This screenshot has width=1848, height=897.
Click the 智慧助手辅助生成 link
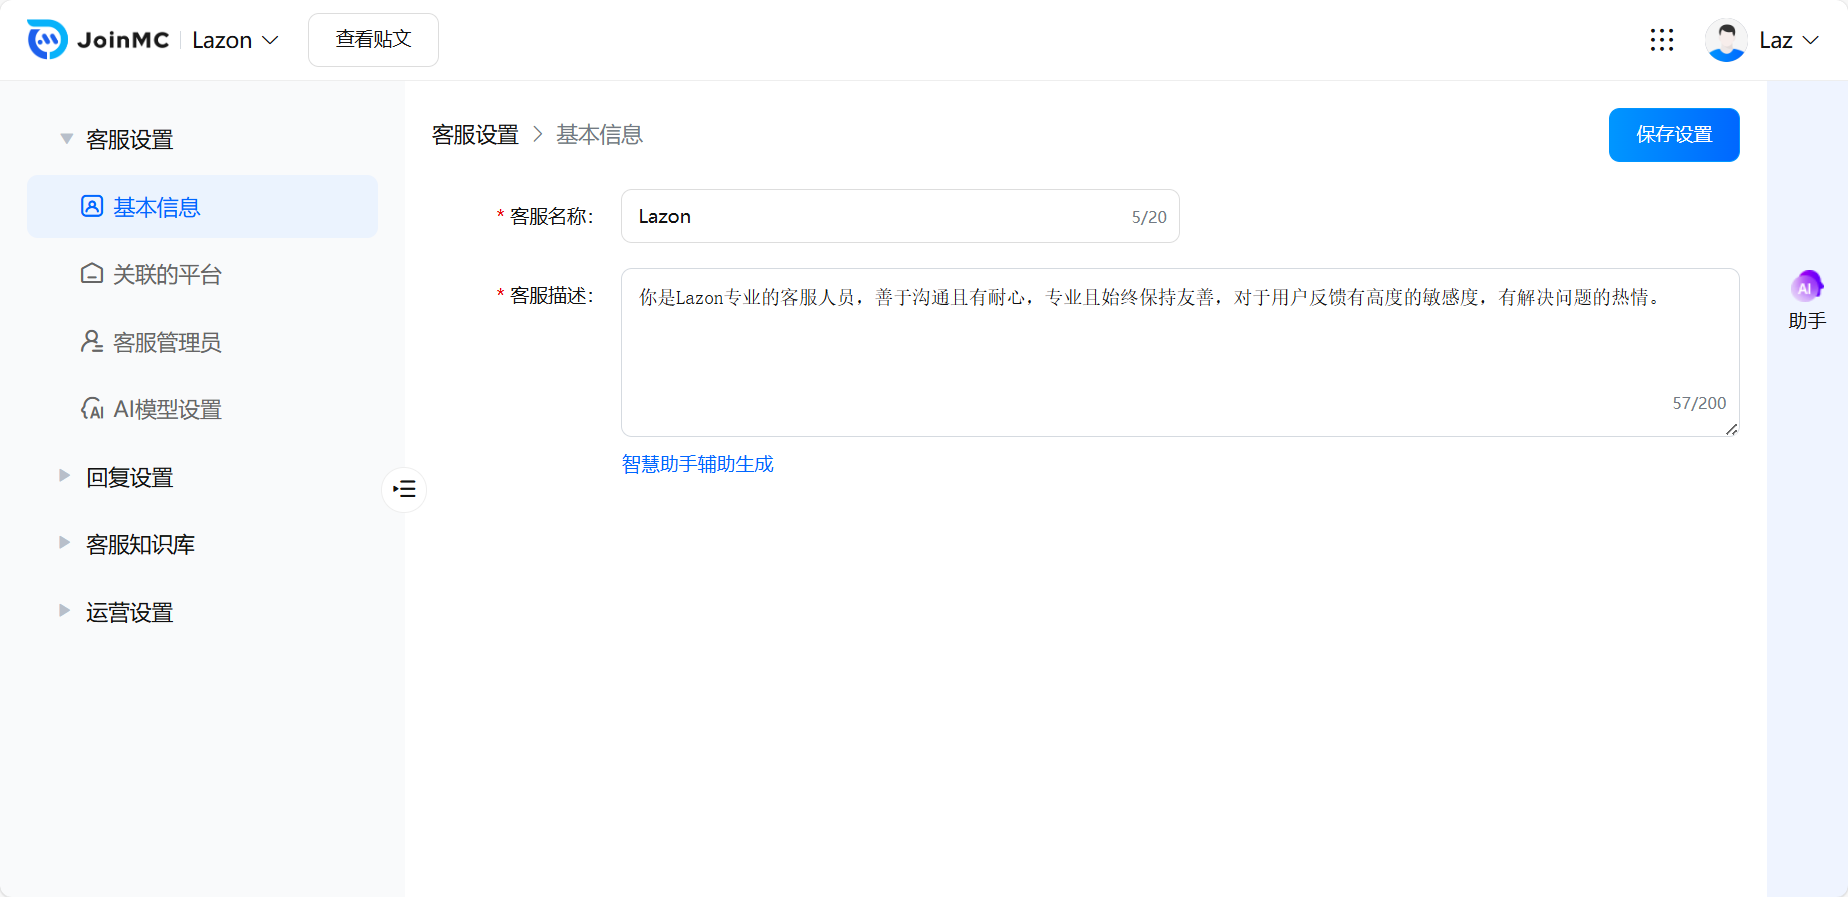click(697, 464)
